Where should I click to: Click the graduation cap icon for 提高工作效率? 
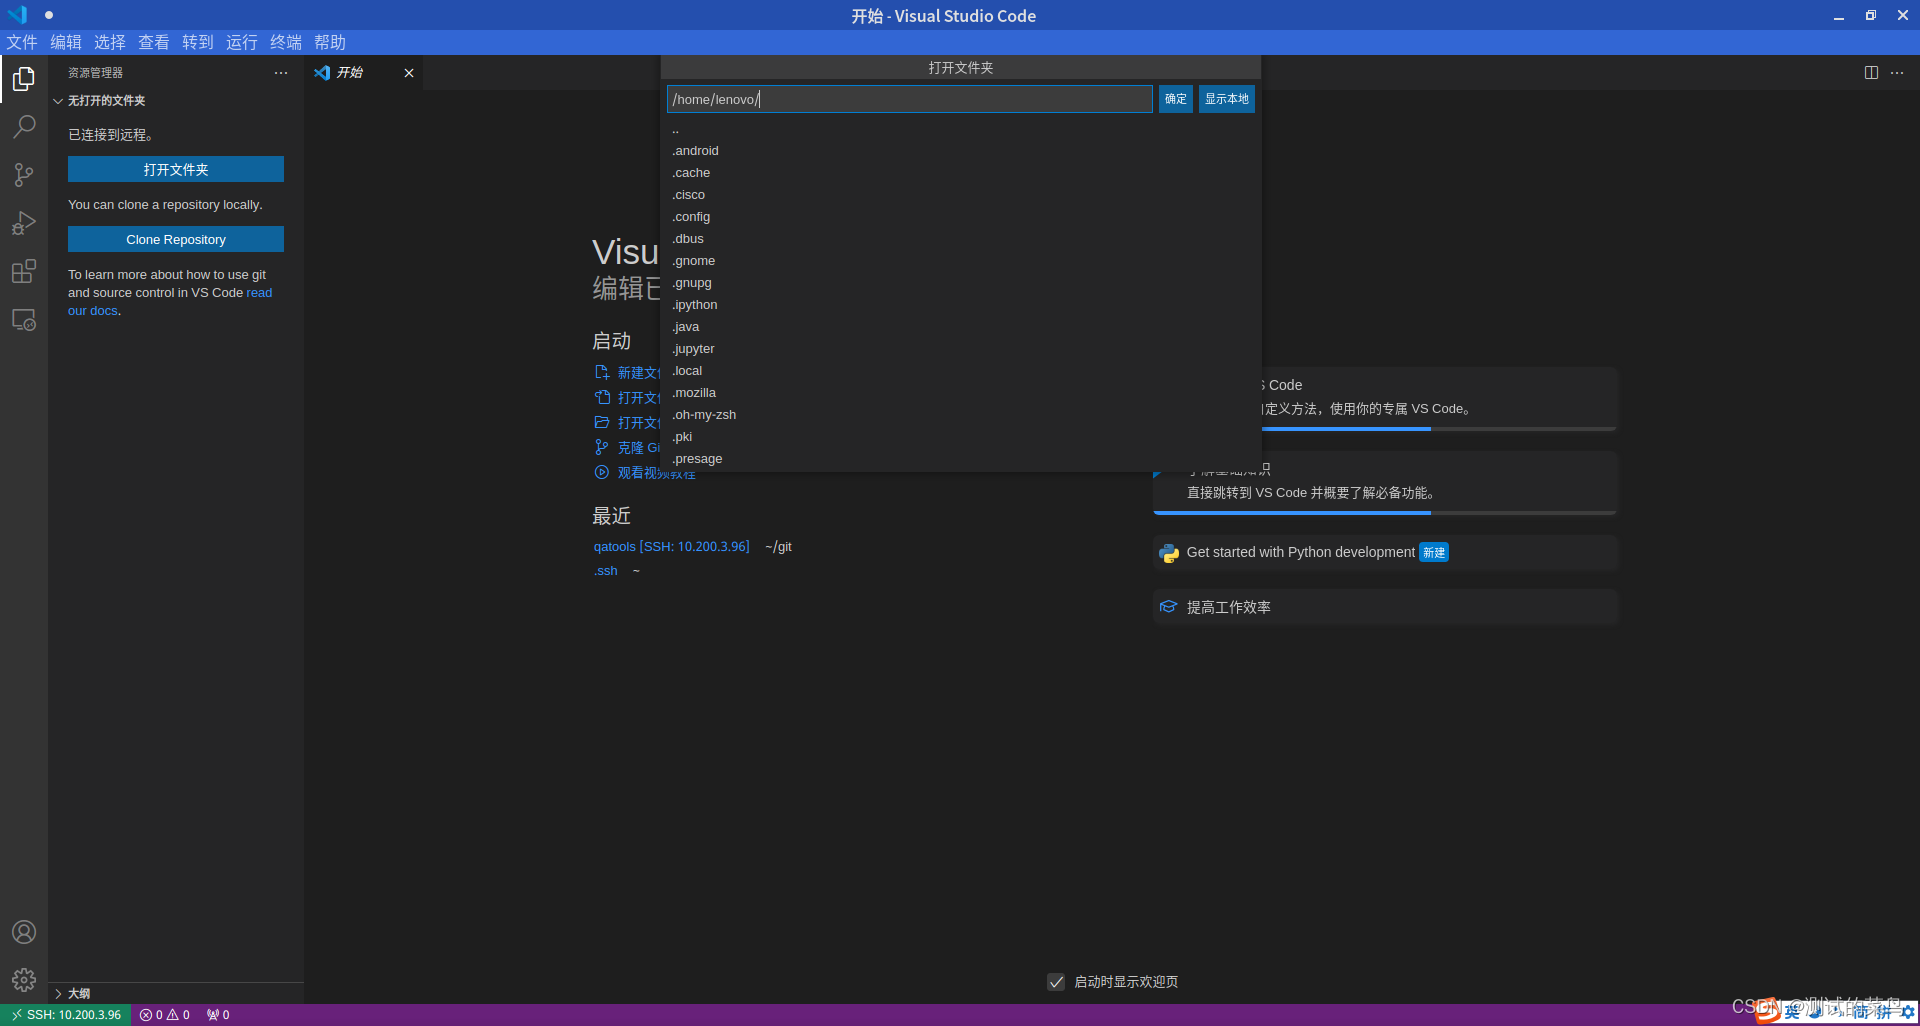[1169, 607]
